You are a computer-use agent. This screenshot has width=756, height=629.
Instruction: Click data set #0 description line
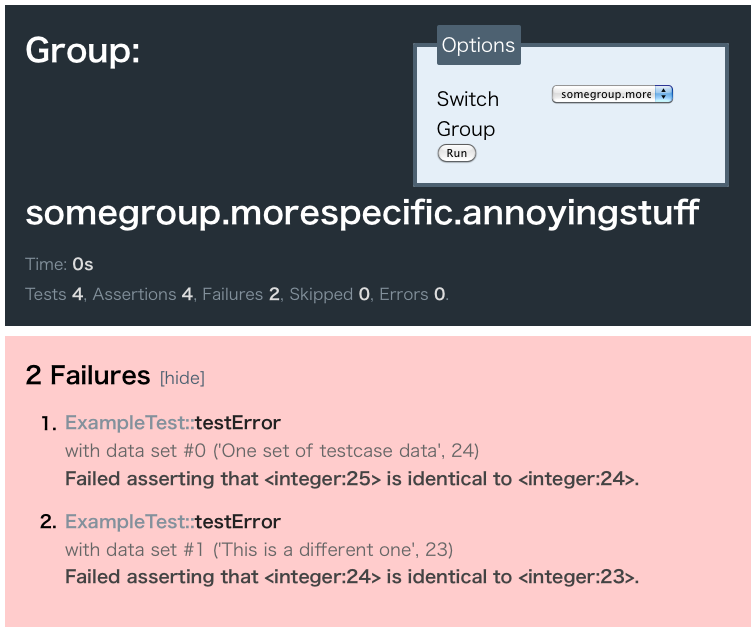click(x=272, y=451)
